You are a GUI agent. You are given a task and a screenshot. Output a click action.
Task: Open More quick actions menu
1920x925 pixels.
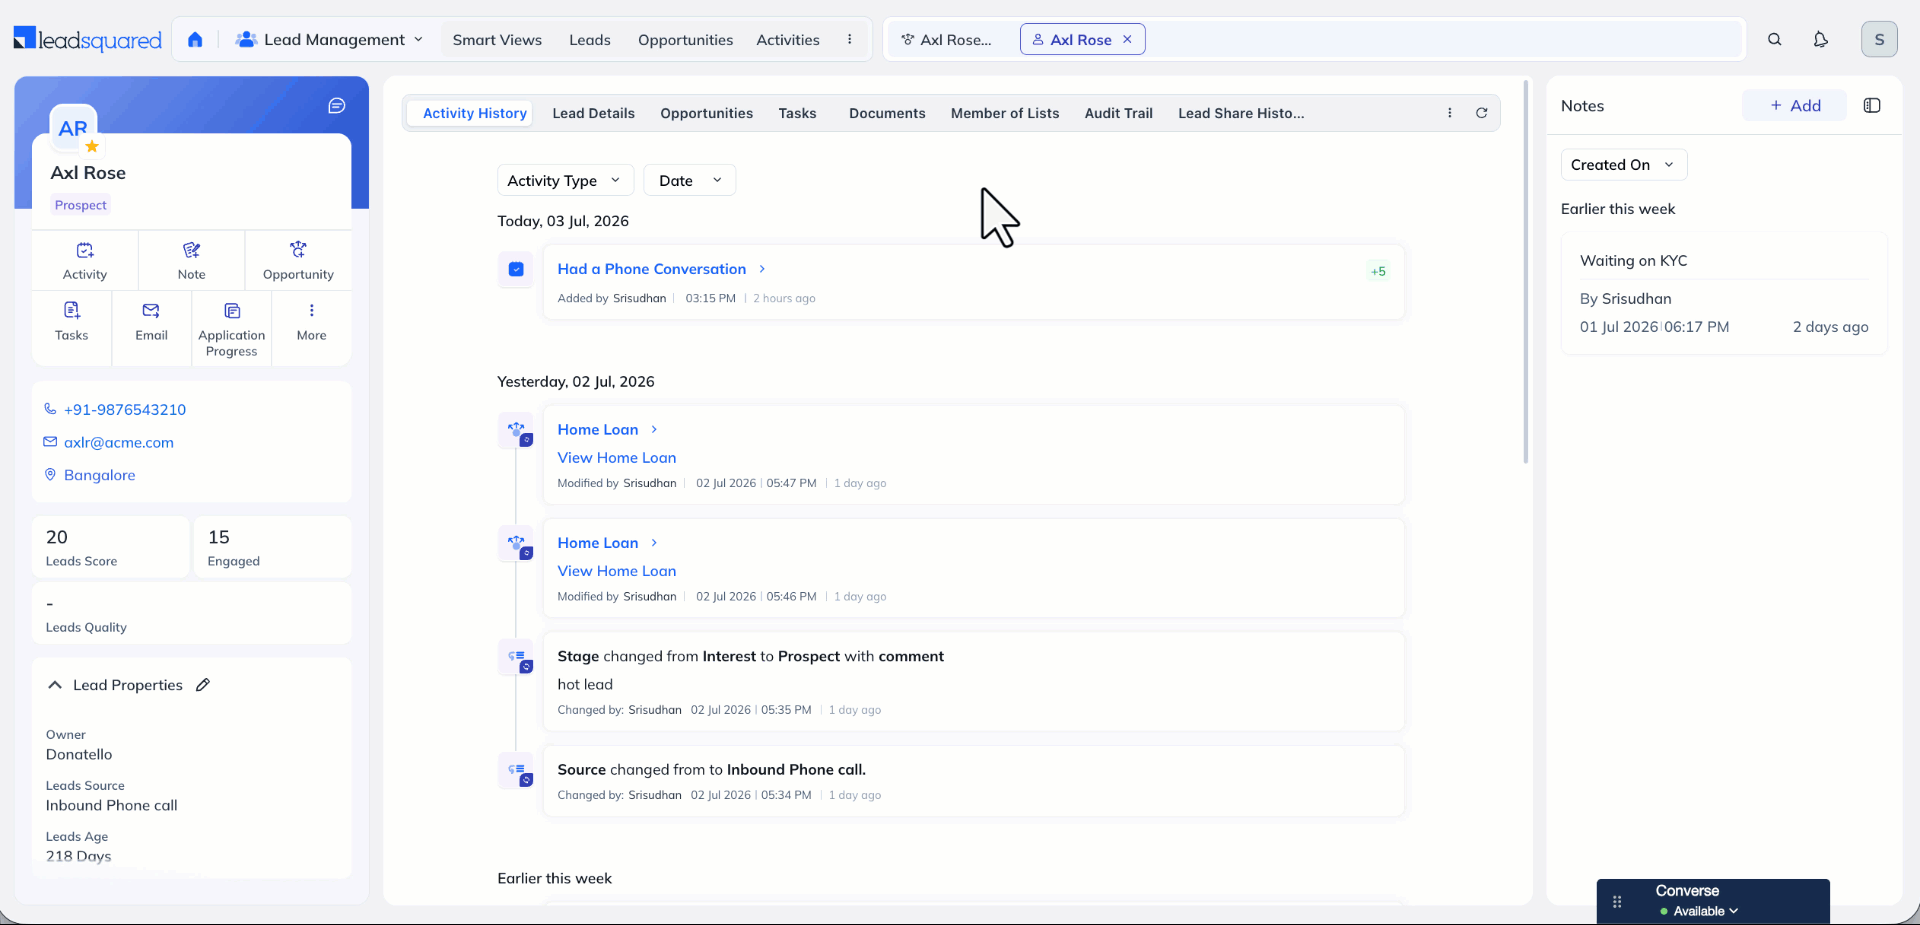(311, 322)
